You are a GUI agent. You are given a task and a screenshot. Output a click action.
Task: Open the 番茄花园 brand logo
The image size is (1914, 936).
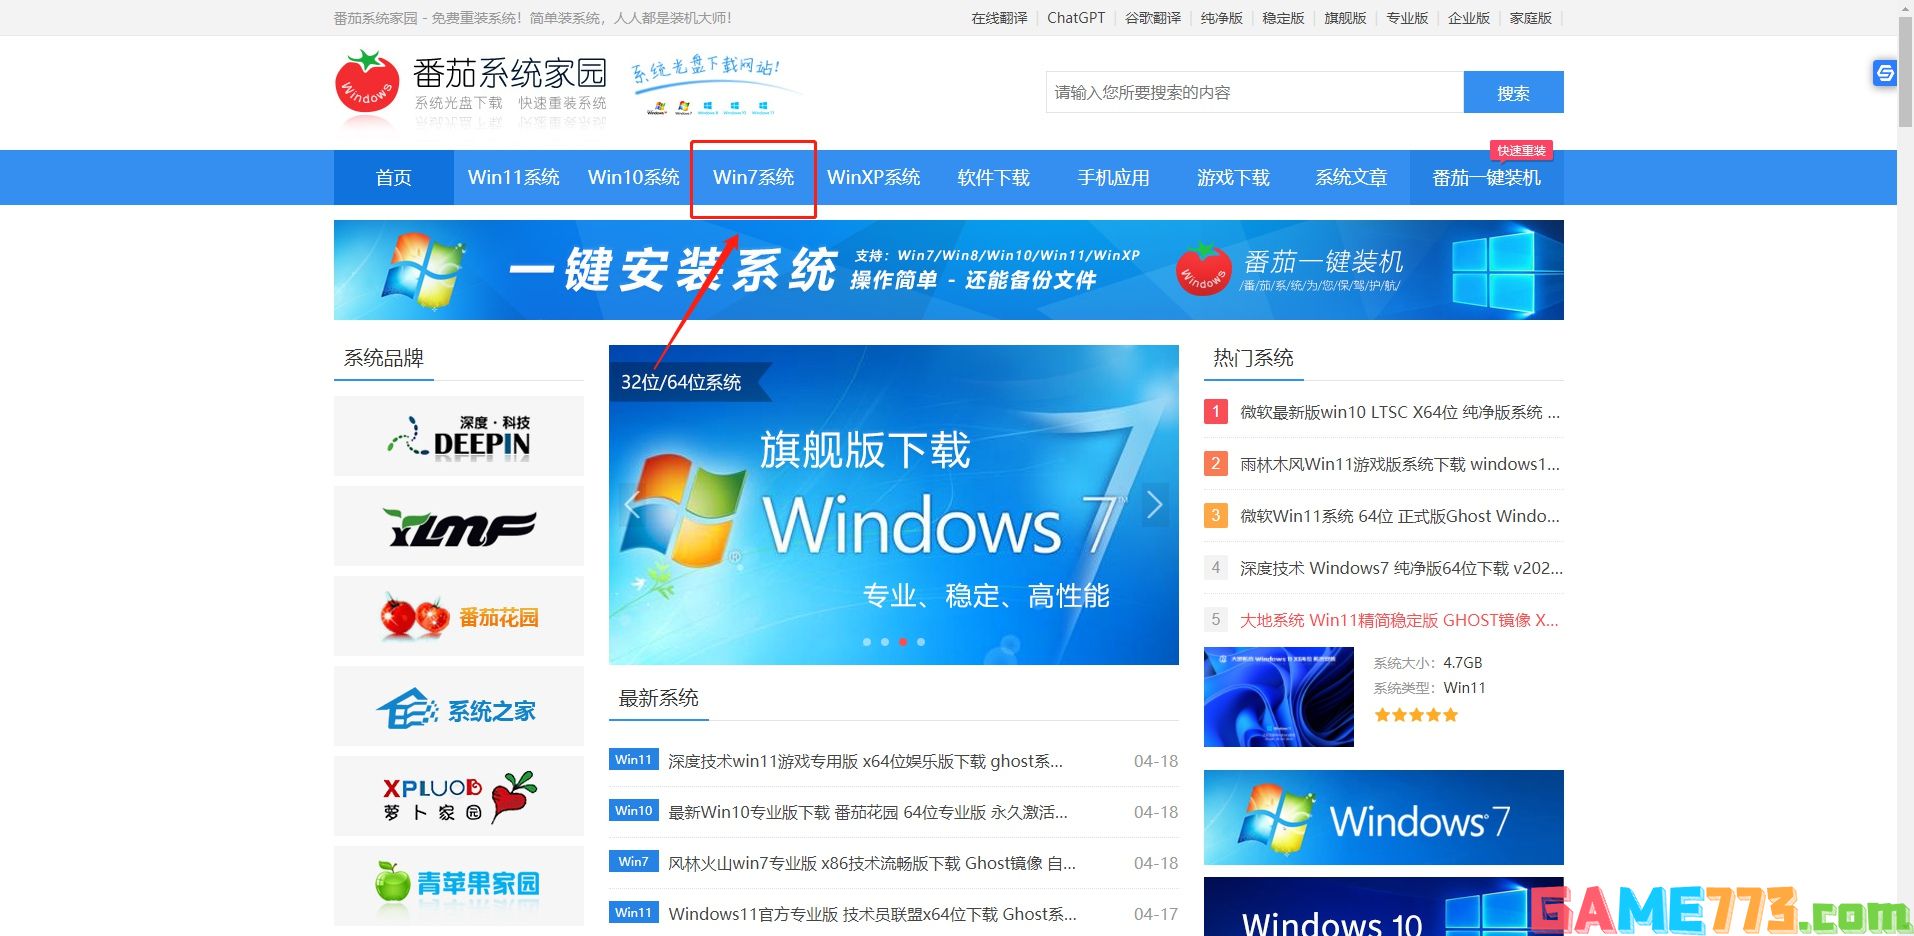[x=459, y=616]
